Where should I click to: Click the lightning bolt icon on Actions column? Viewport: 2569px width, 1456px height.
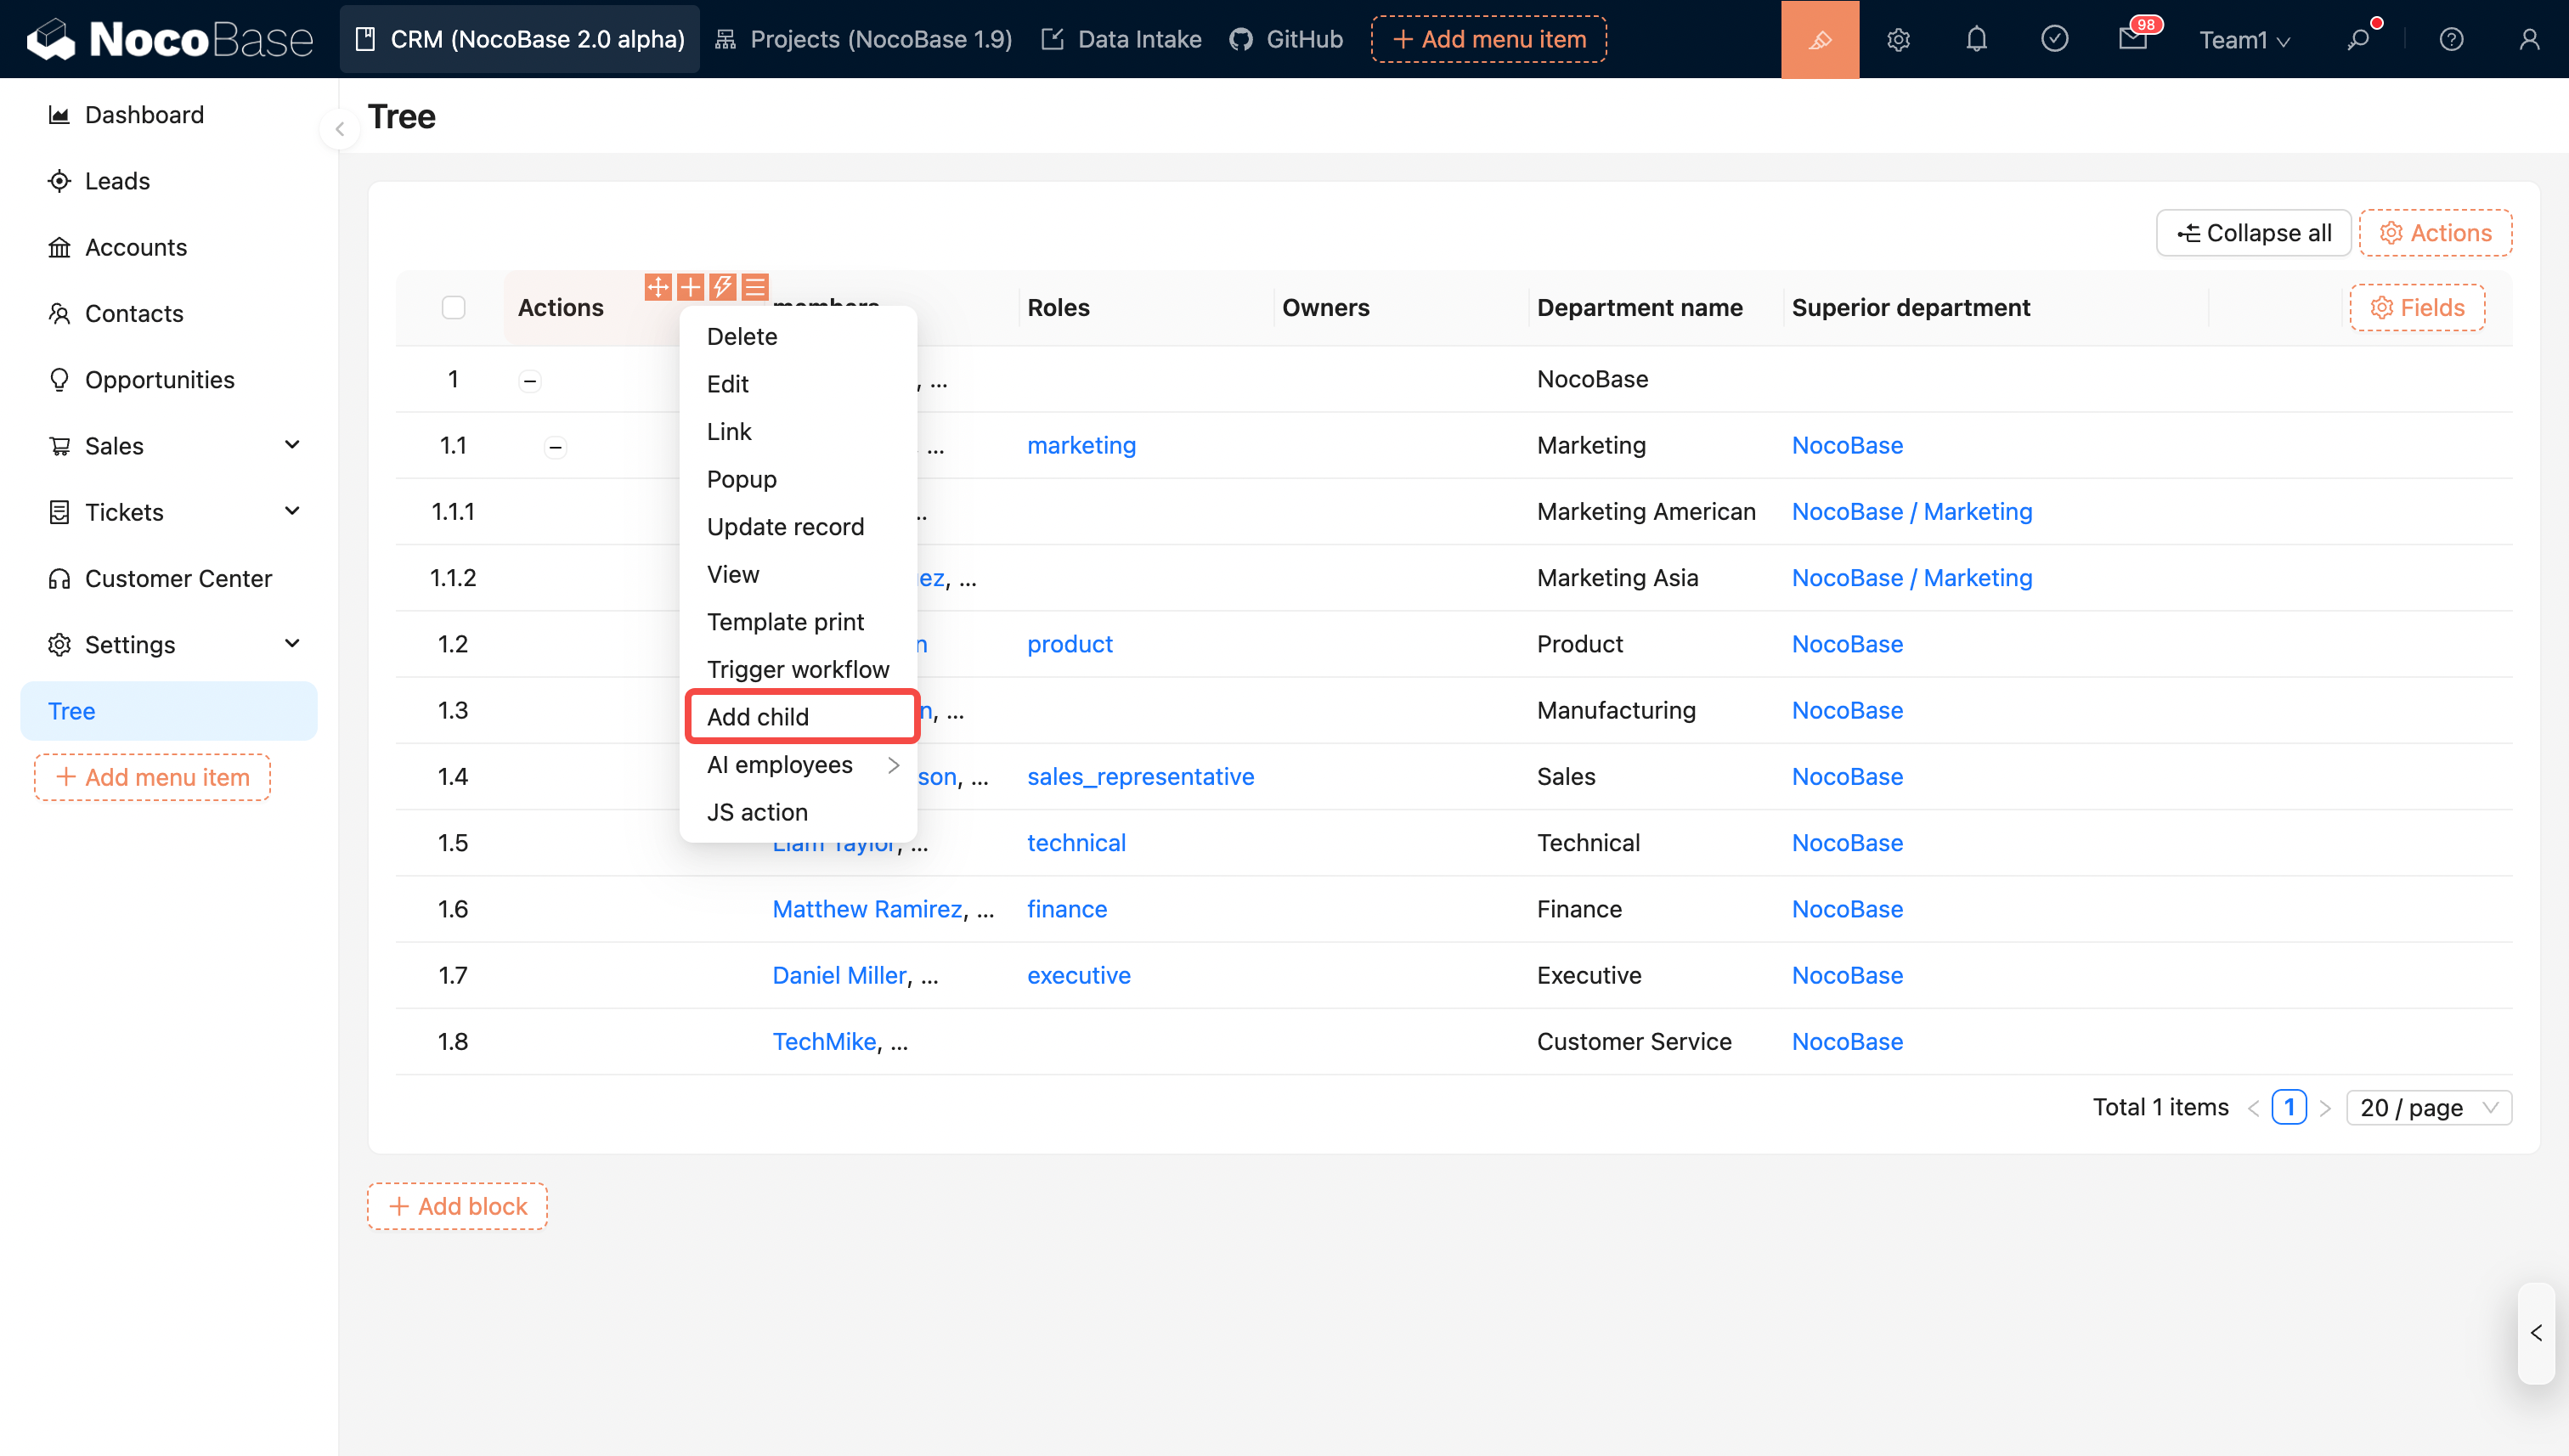point(722,287)
